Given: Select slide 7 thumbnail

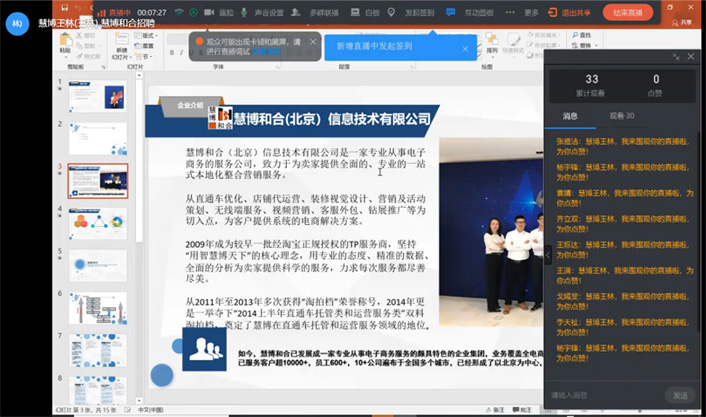Looking at the screenshot, I should (98, 350).
